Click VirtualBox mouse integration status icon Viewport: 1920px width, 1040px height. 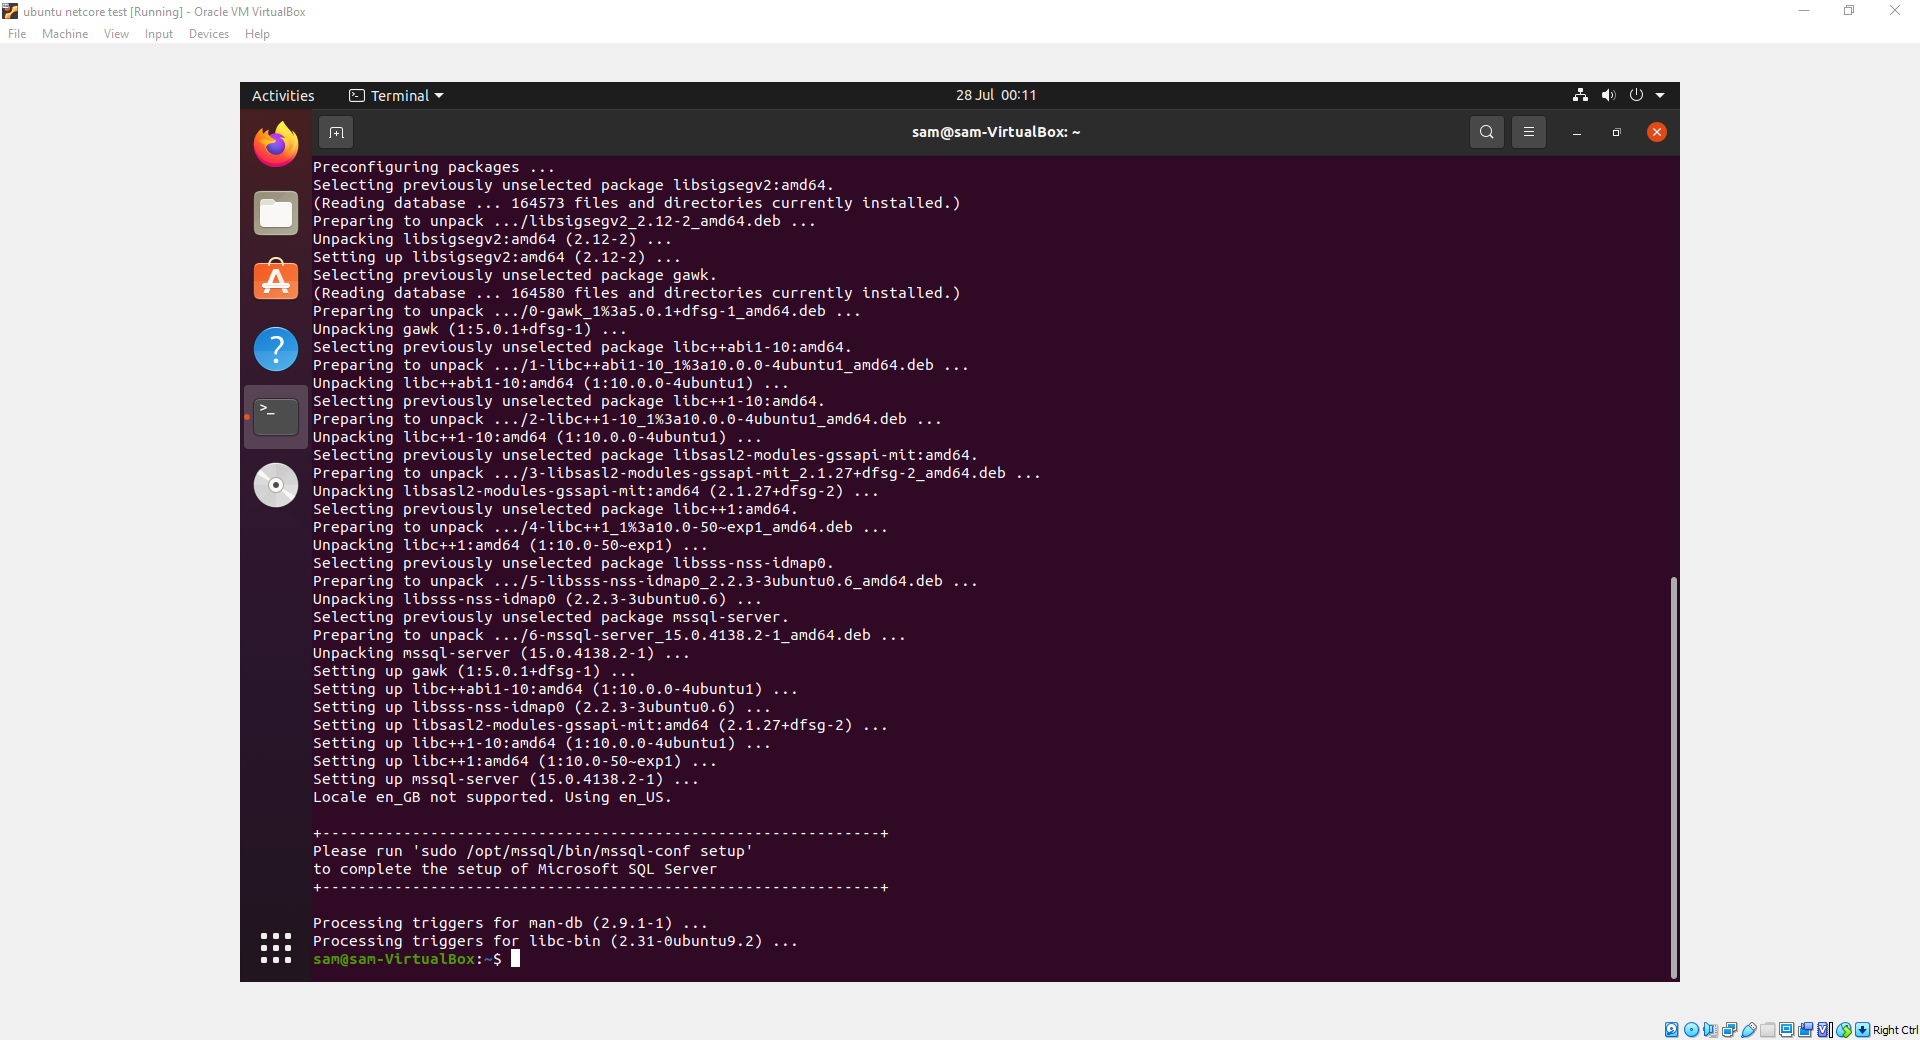1843,1030
